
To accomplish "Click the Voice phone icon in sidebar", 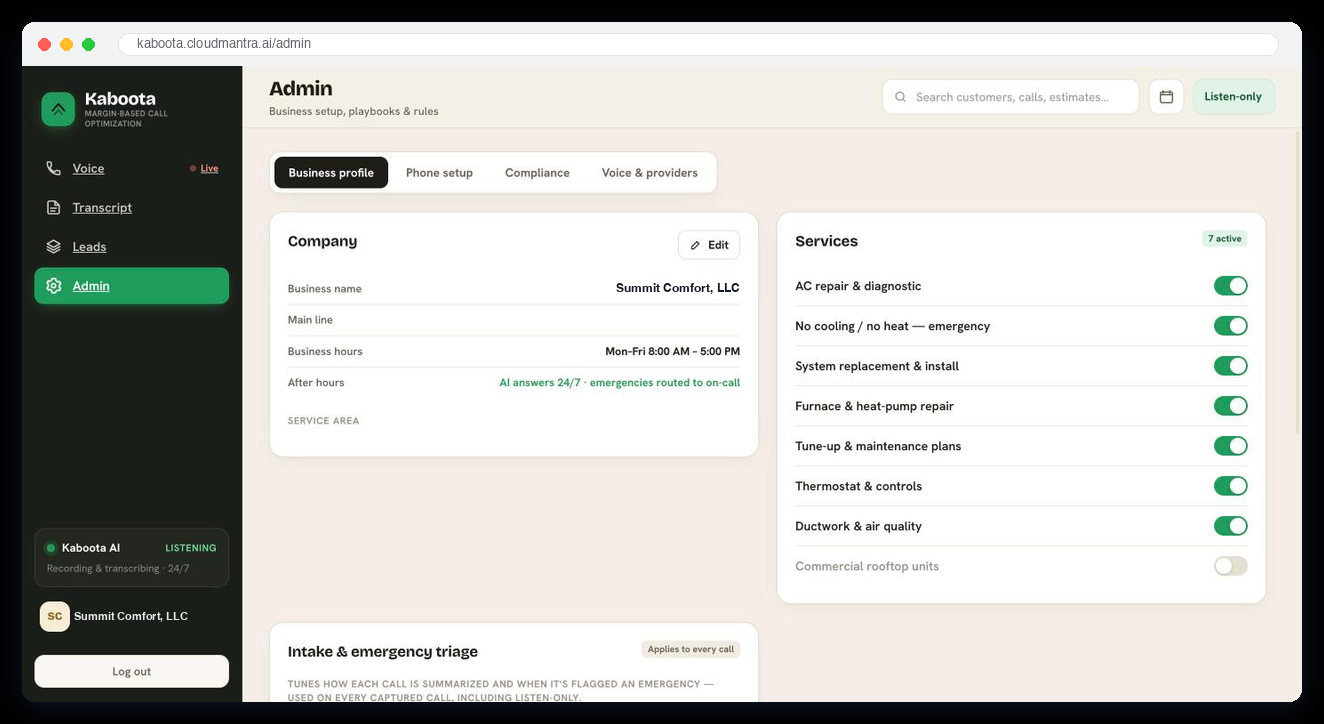I will pyautogui.click(x=53, y=168).
